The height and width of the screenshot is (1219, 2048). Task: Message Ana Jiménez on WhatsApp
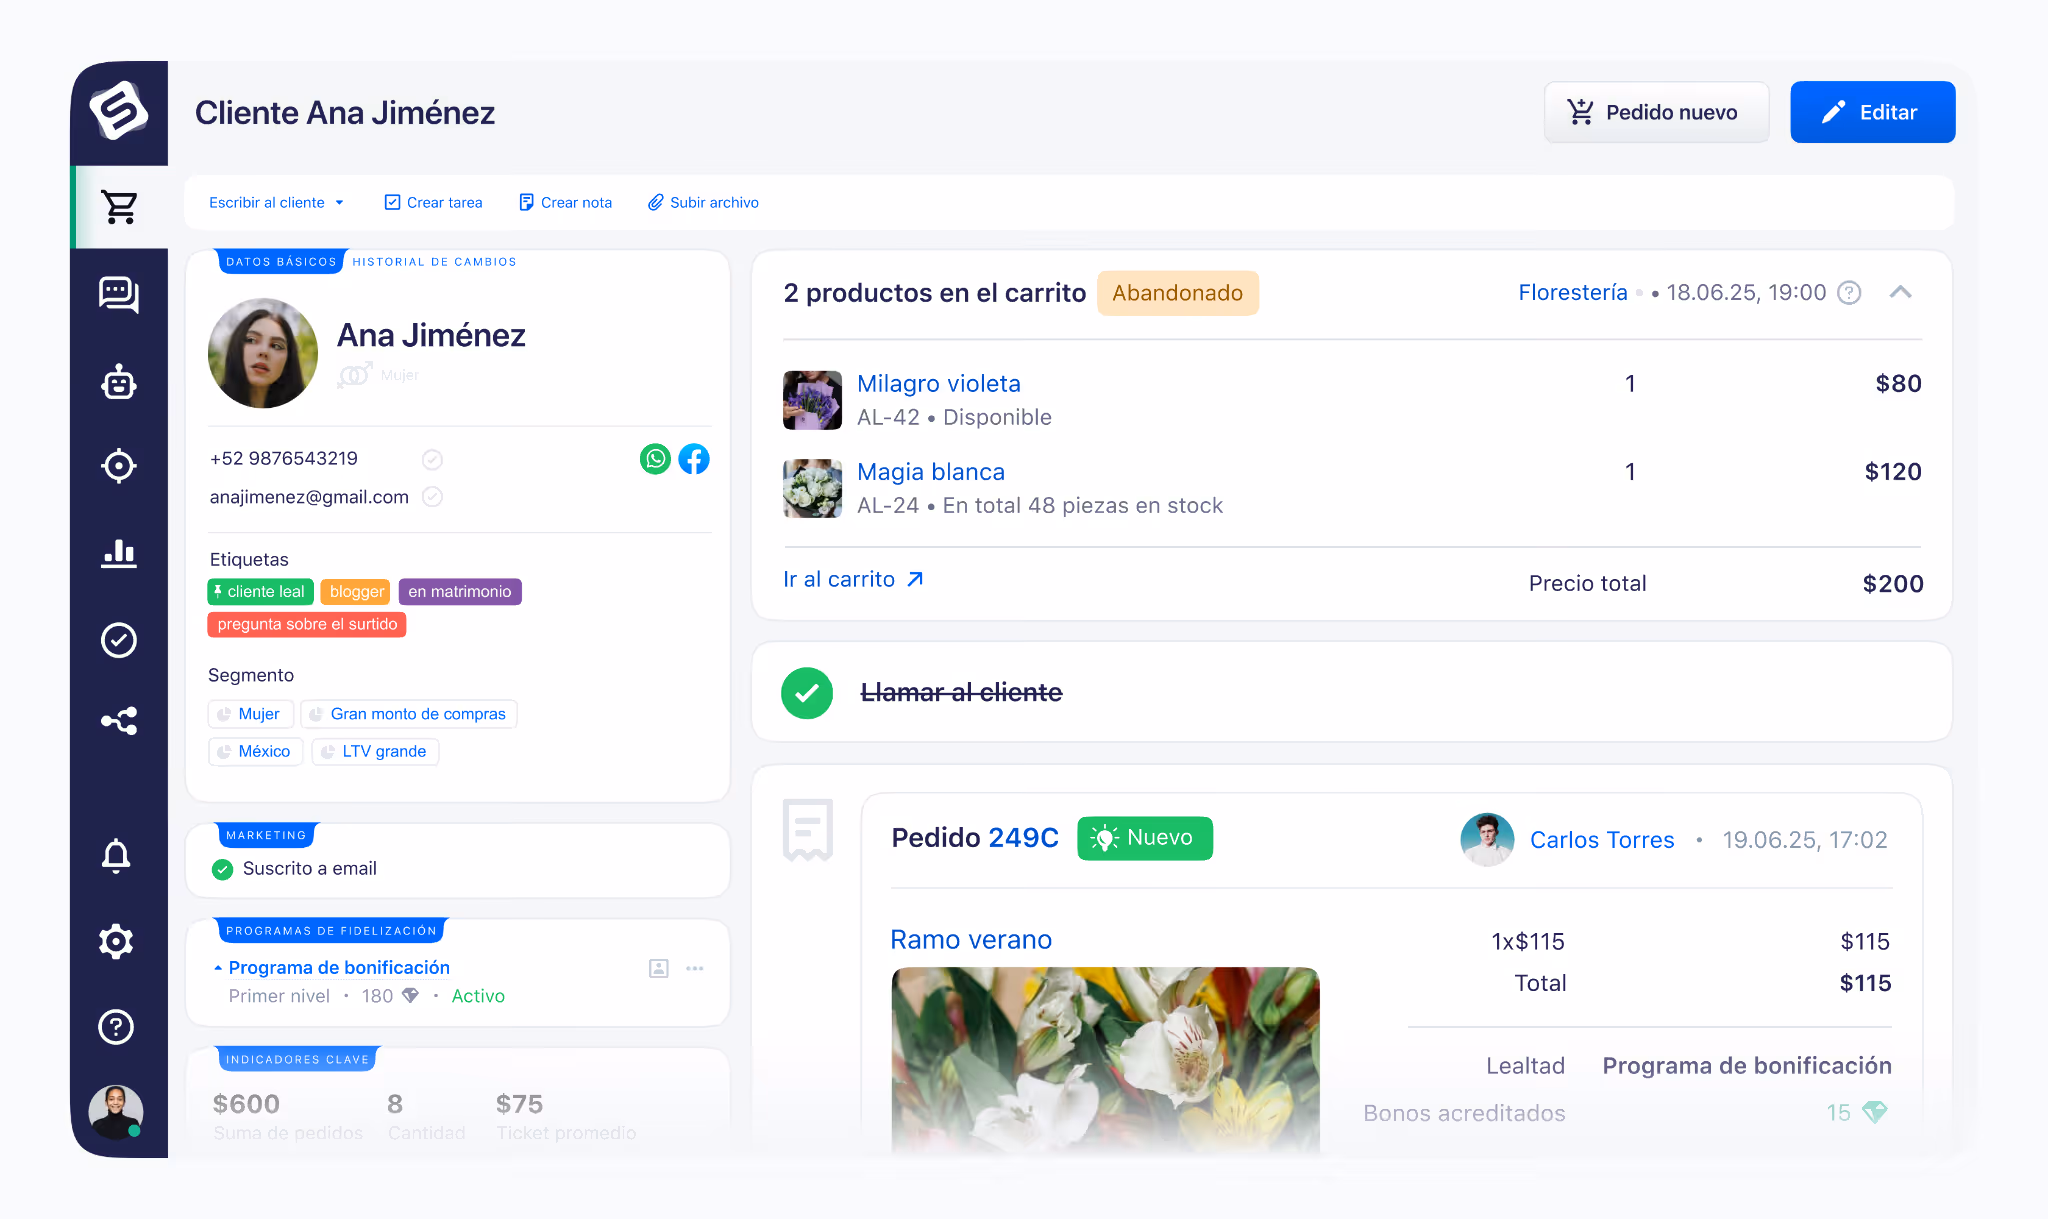[655, 459]
